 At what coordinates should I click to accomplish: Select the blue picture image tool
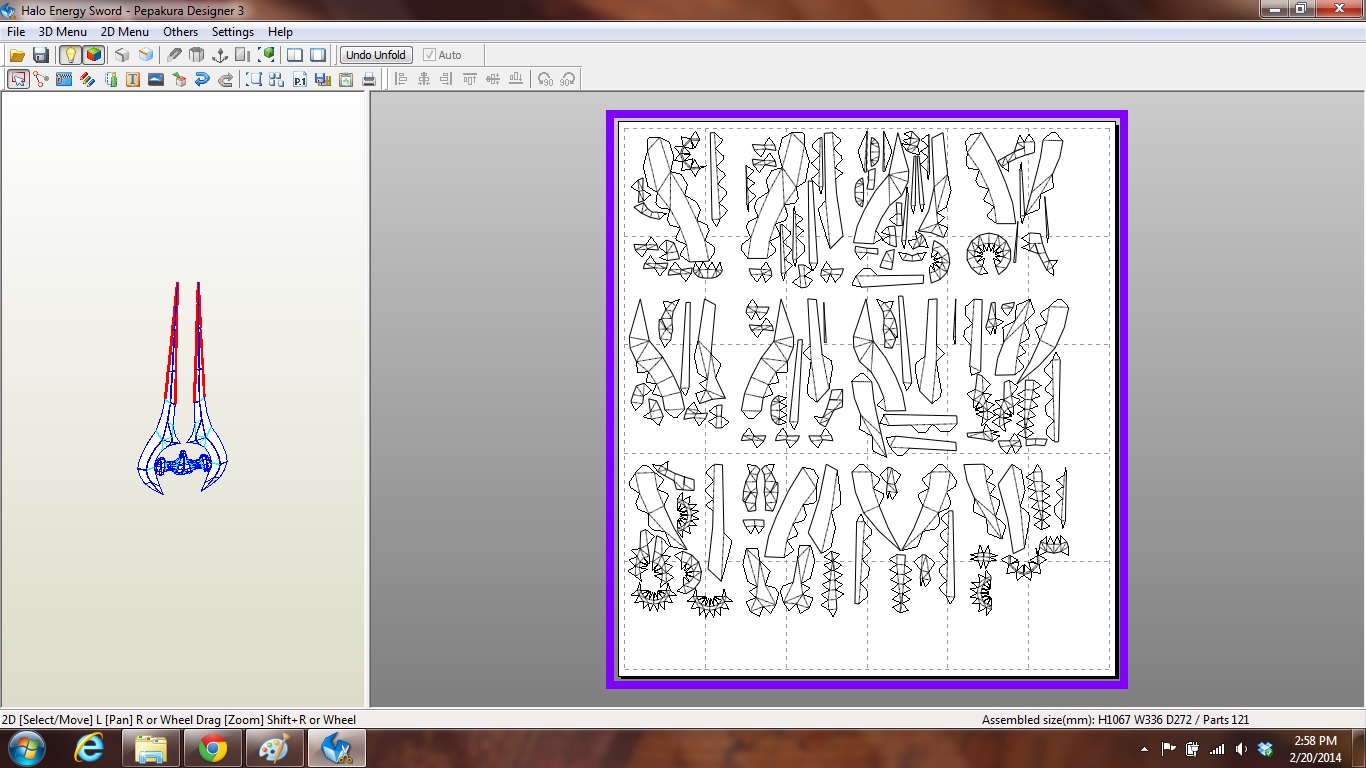pos(156,79)
